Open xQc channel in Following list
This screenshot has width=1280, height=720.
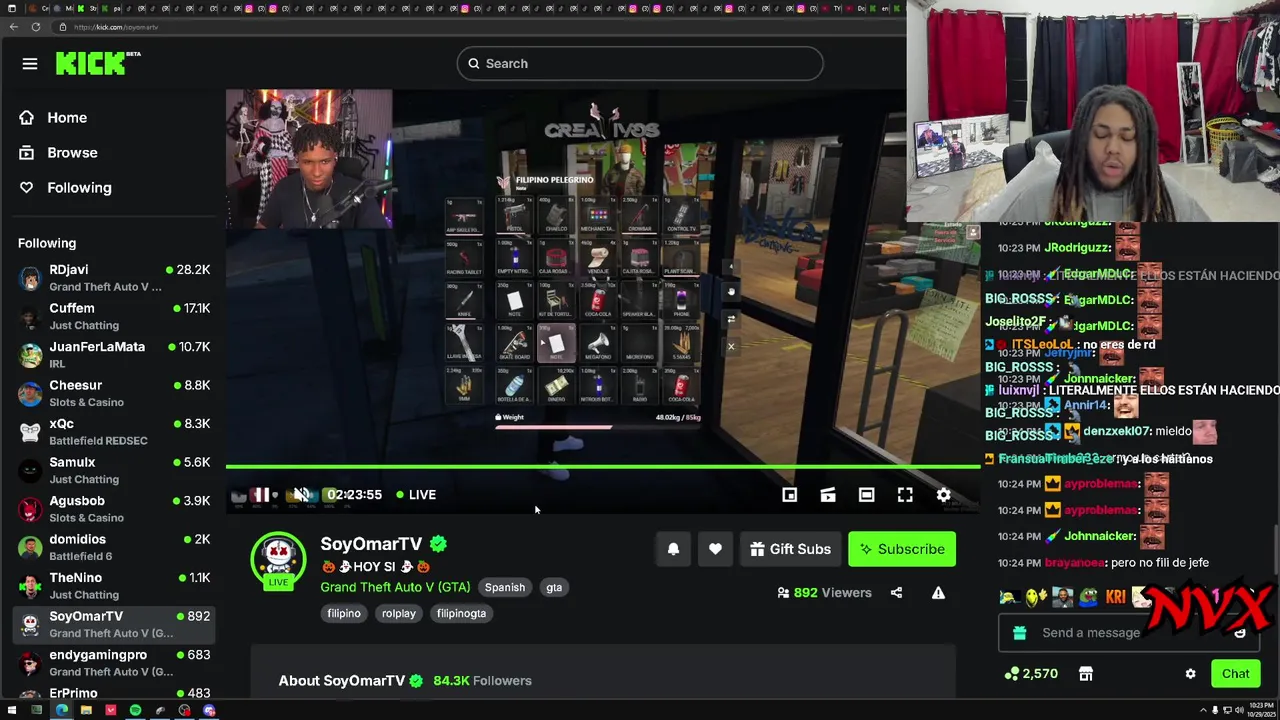pos(115,432)
